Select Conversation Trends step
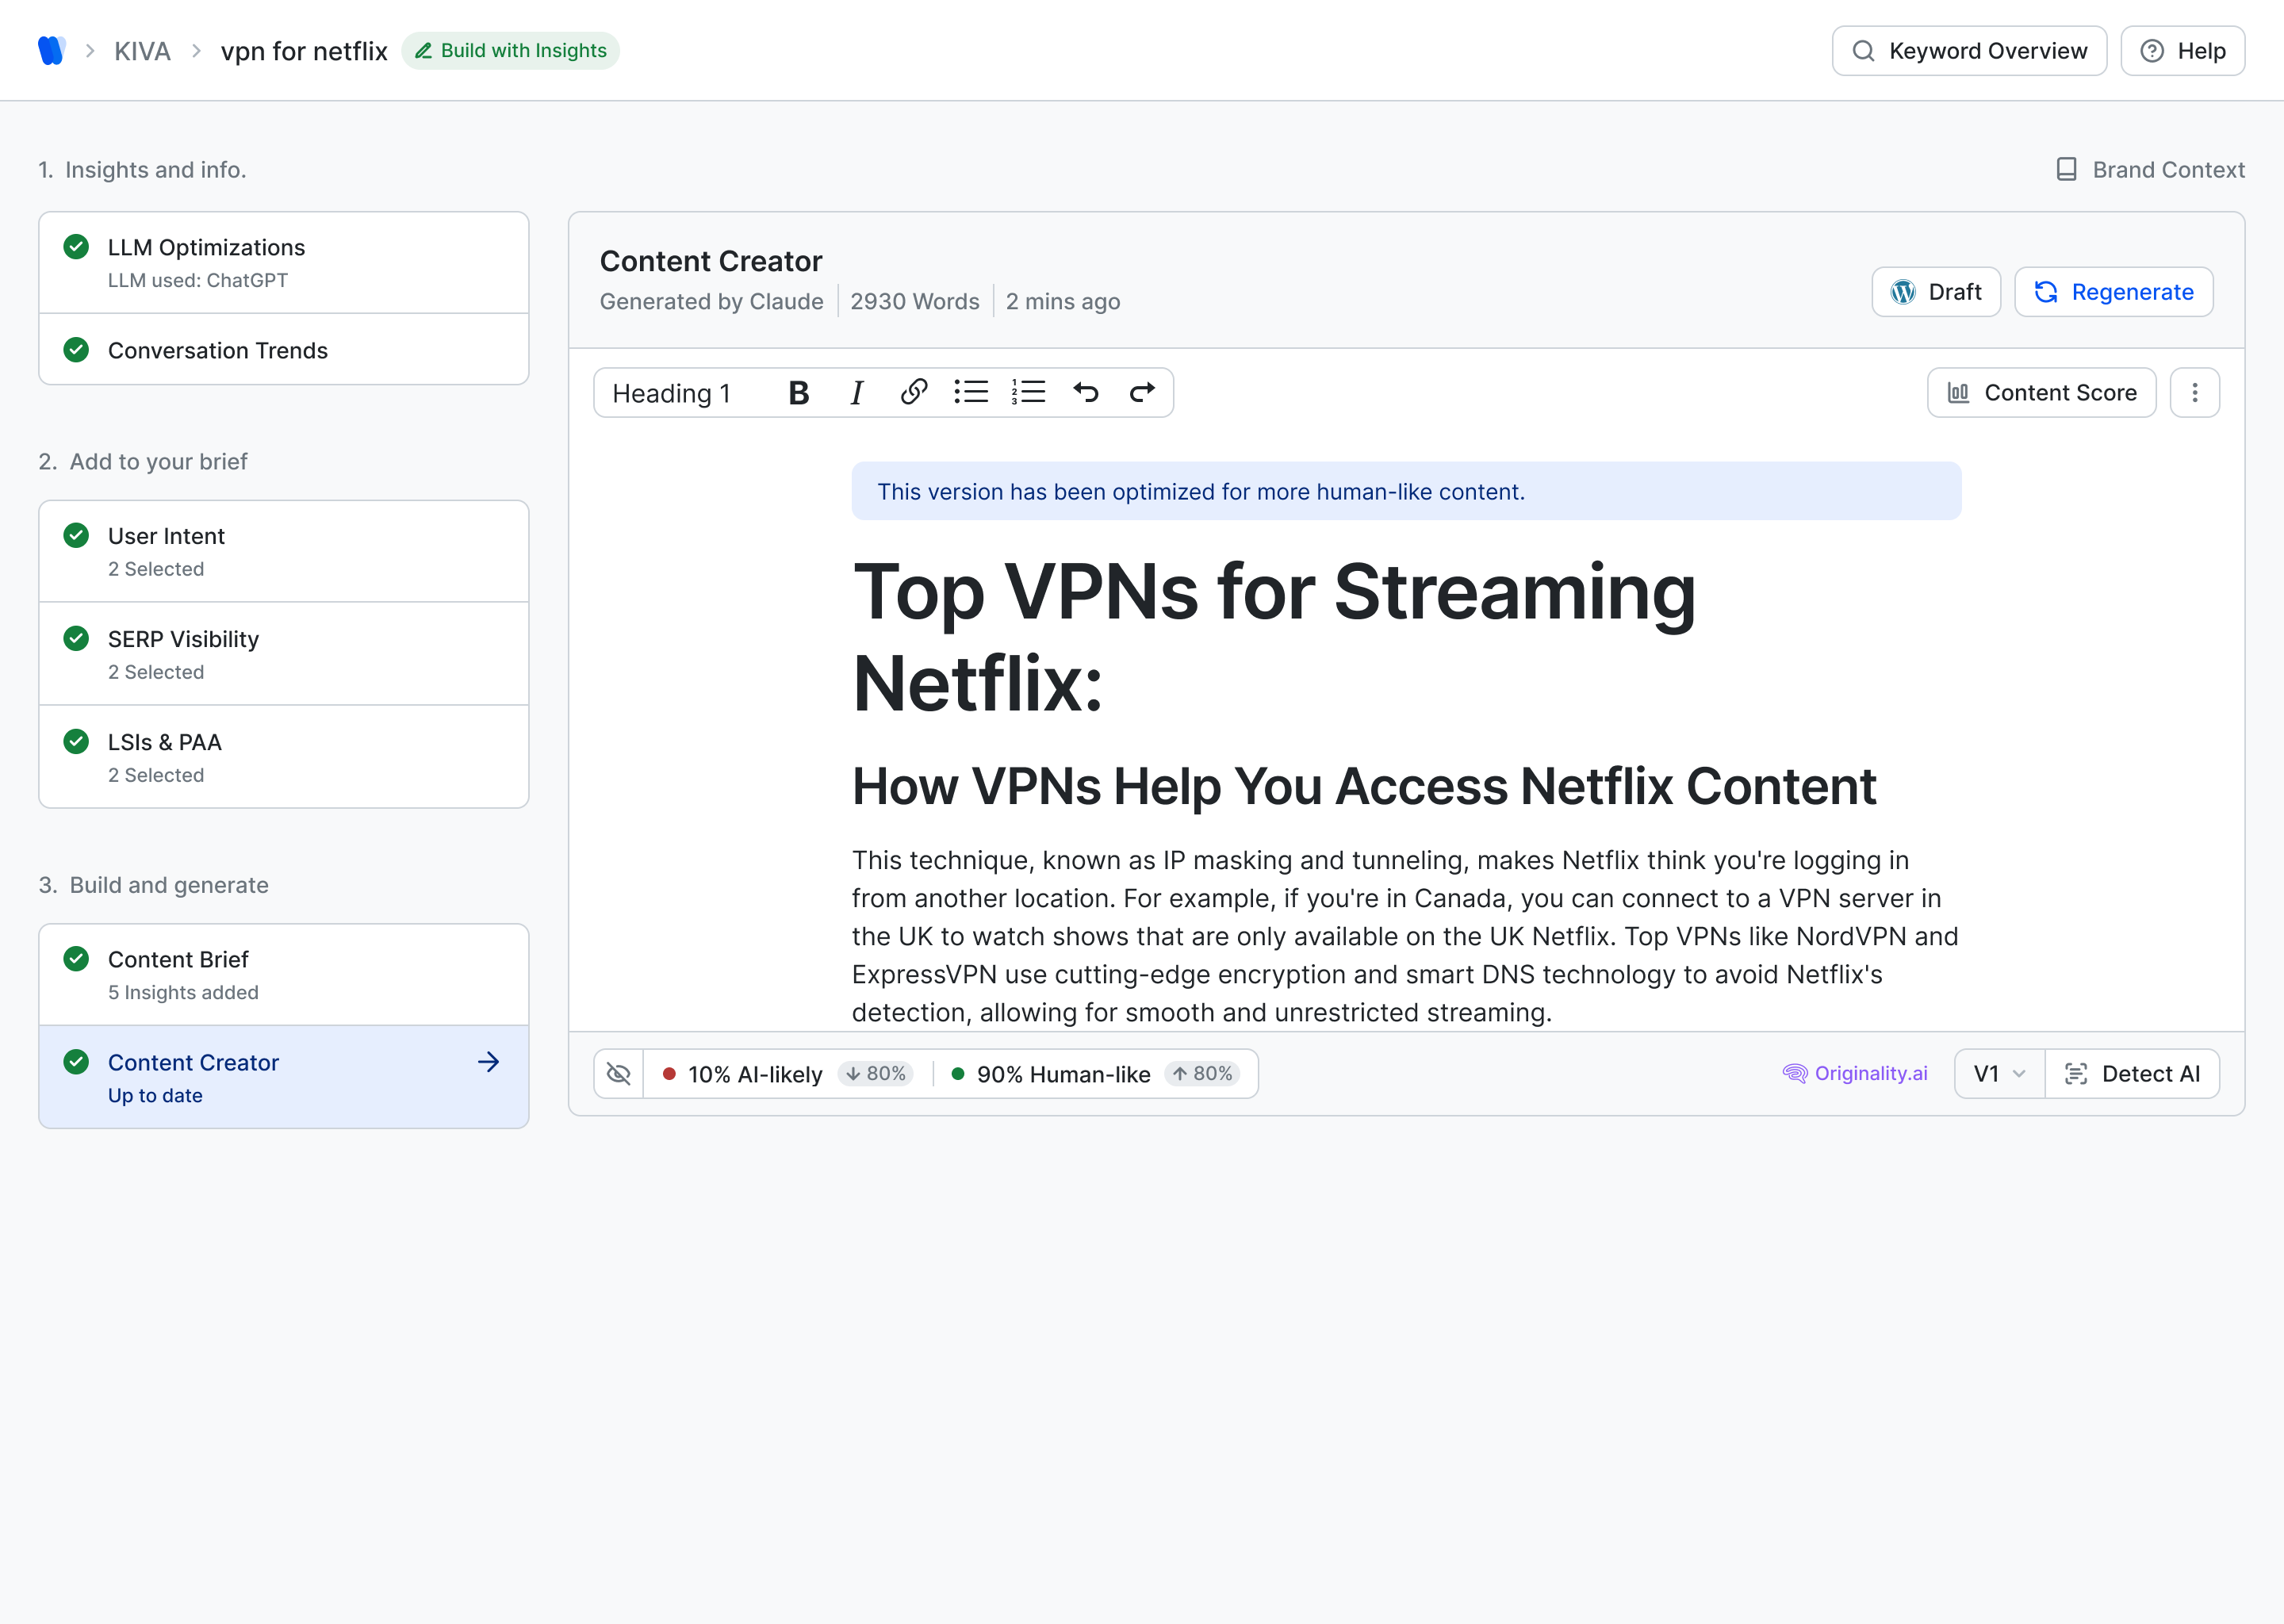Screen dimensions: 2284x1624 [284, 350]
